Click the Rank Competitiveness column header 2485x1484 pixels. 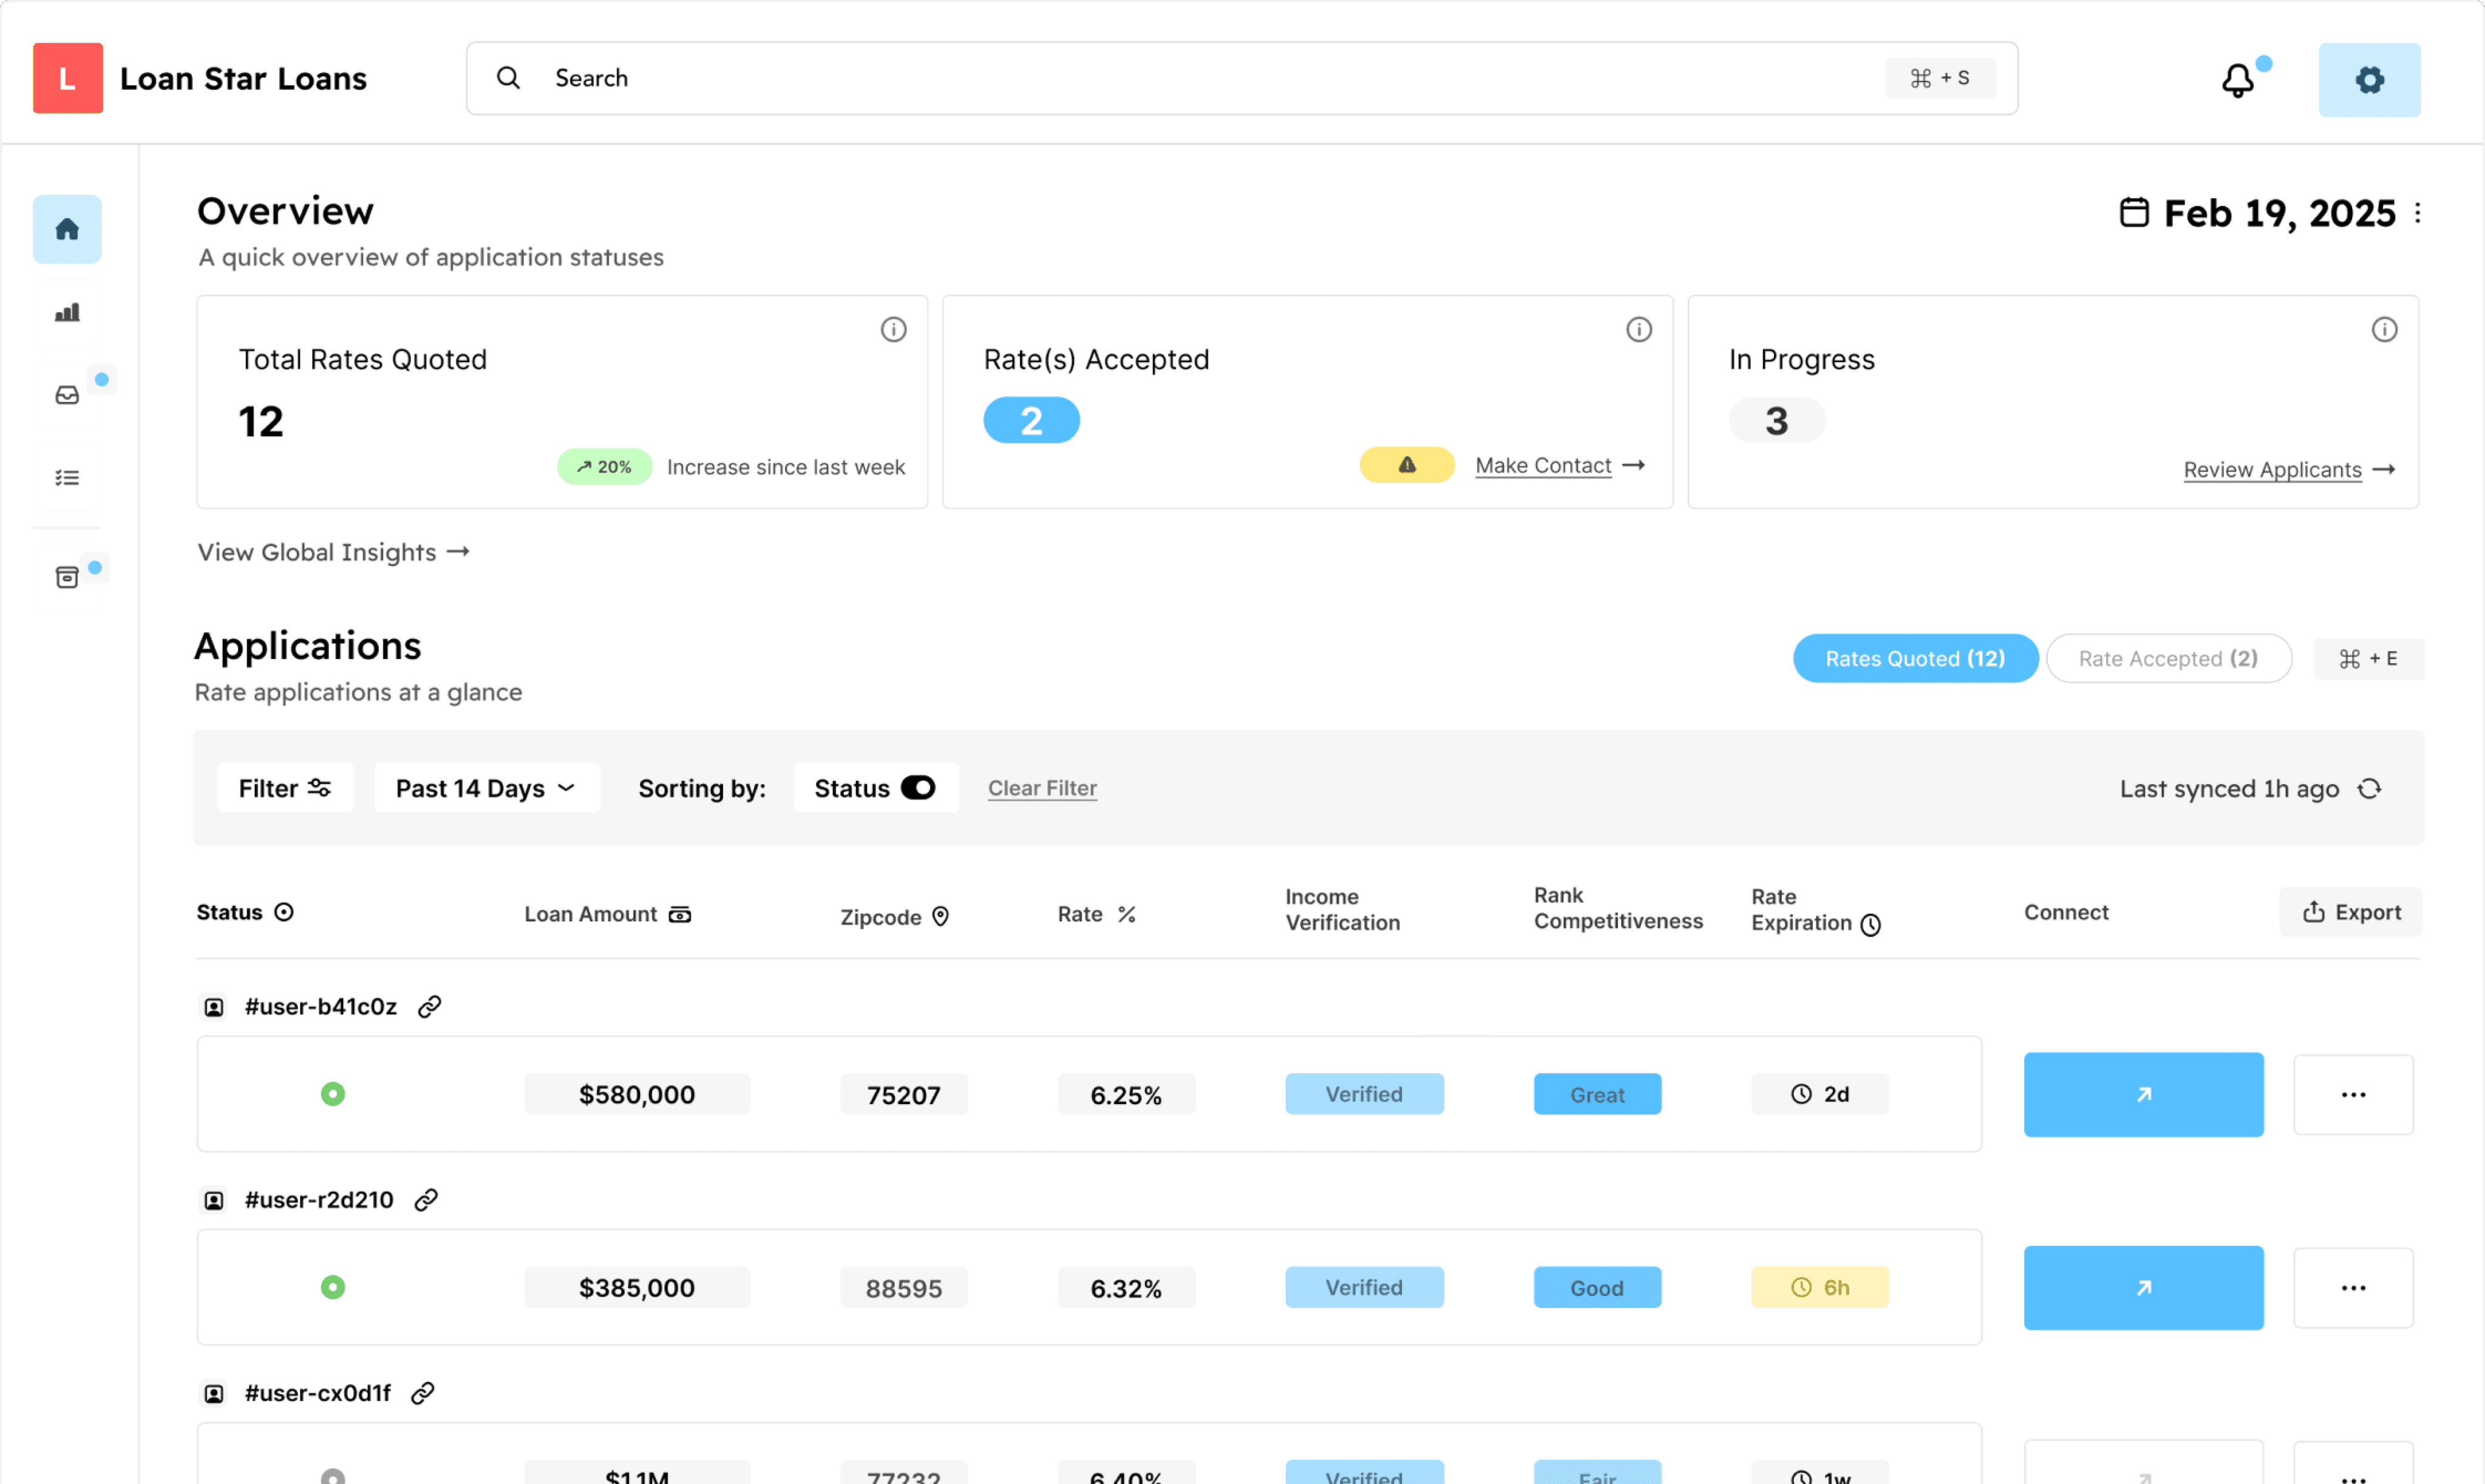click(x=1618, y=908)
